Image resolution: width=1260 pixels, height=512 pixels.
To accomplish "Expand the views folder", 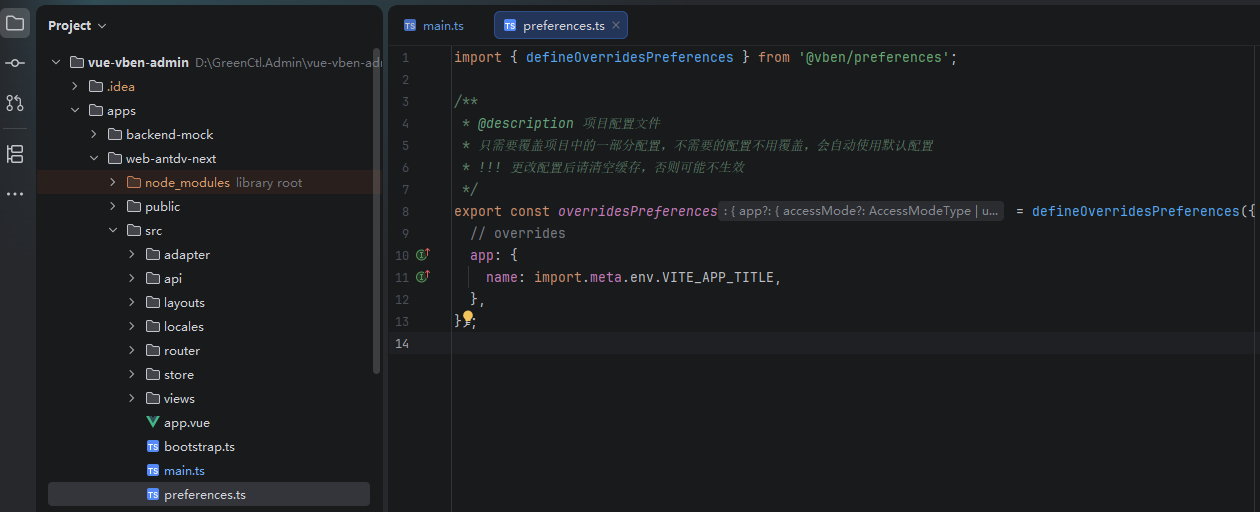I will click(x=132, y=398).
